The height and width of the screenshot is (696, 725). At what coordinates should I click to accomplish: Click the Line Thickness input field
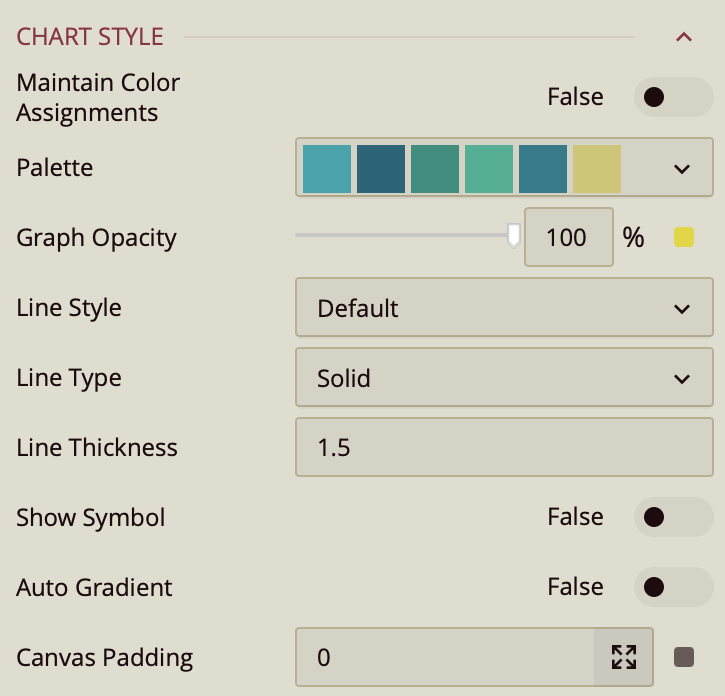click(x=504, y=448)
